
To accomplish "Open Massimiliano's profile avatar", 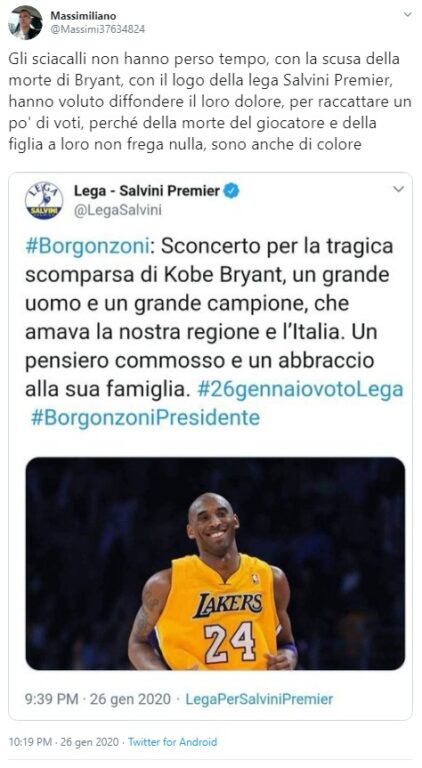I will pos(25,23).
